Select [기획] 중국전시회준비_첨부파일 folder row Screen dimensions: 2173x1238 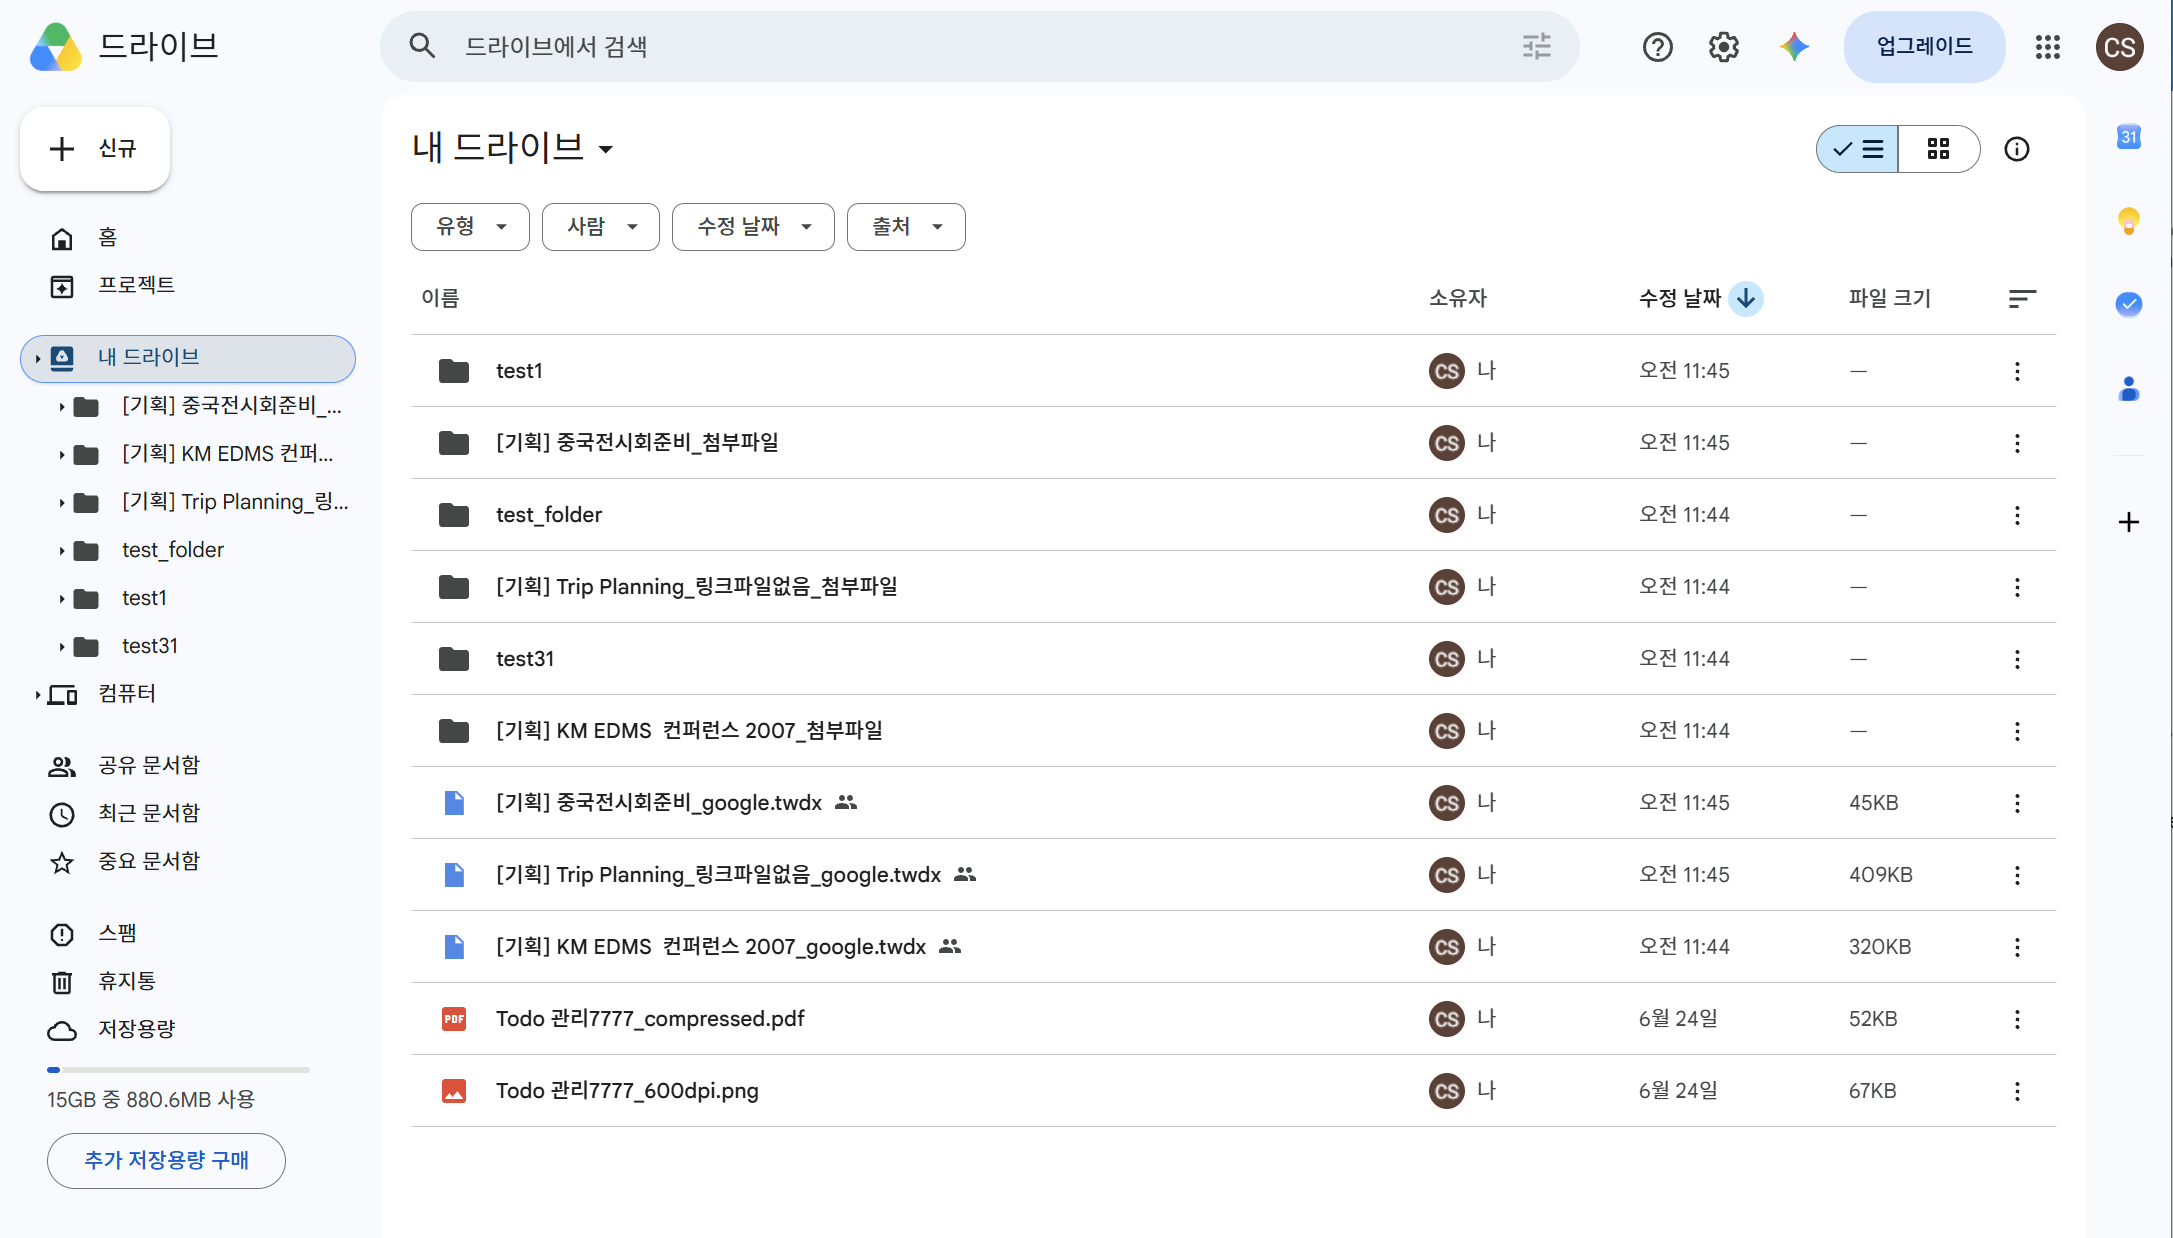pos(1233,443)
